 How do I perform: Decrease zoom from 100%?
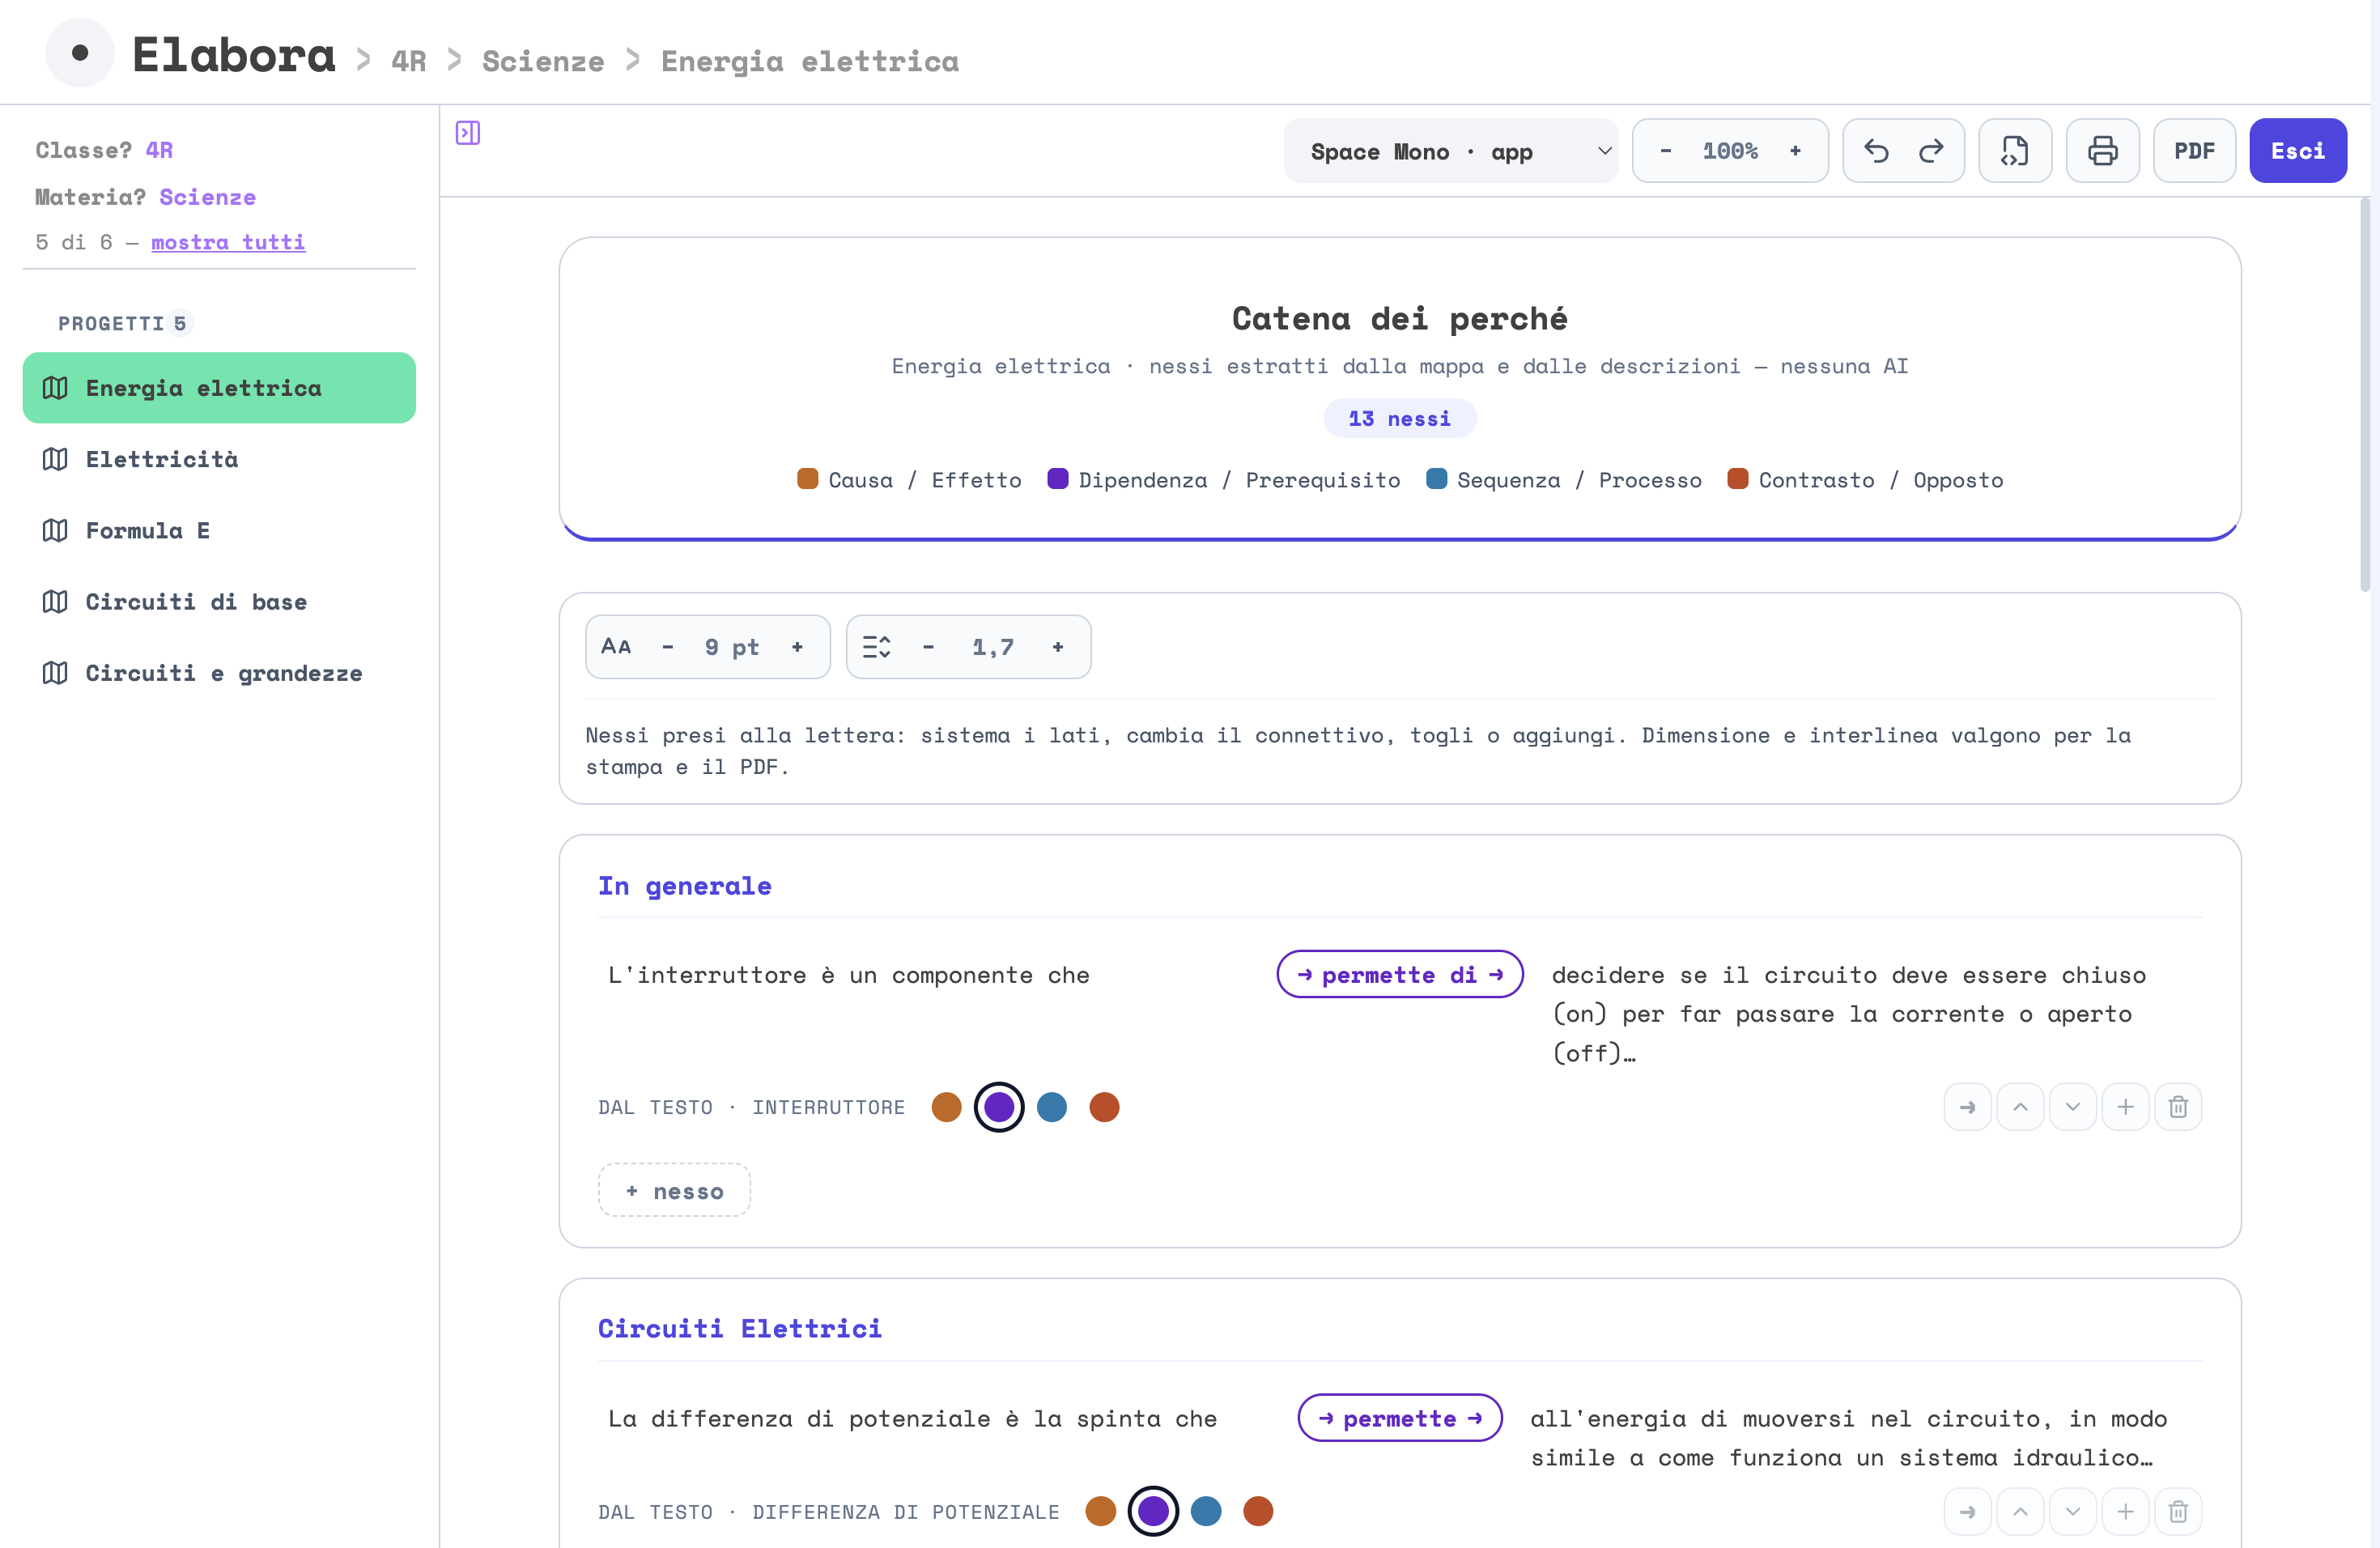(1666, 151)
